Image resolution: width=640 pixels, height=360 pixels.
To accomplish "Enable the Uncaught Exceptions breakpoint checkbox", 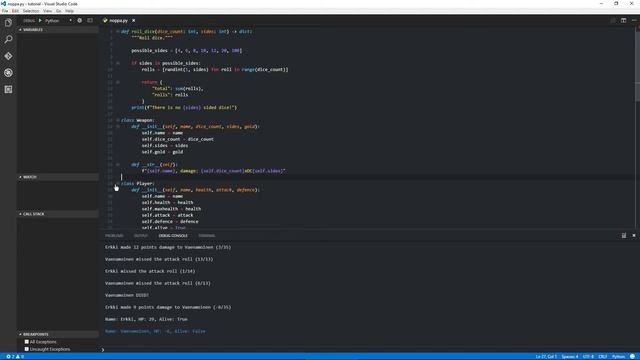I will pyautogui.click(x=27, y=349).
